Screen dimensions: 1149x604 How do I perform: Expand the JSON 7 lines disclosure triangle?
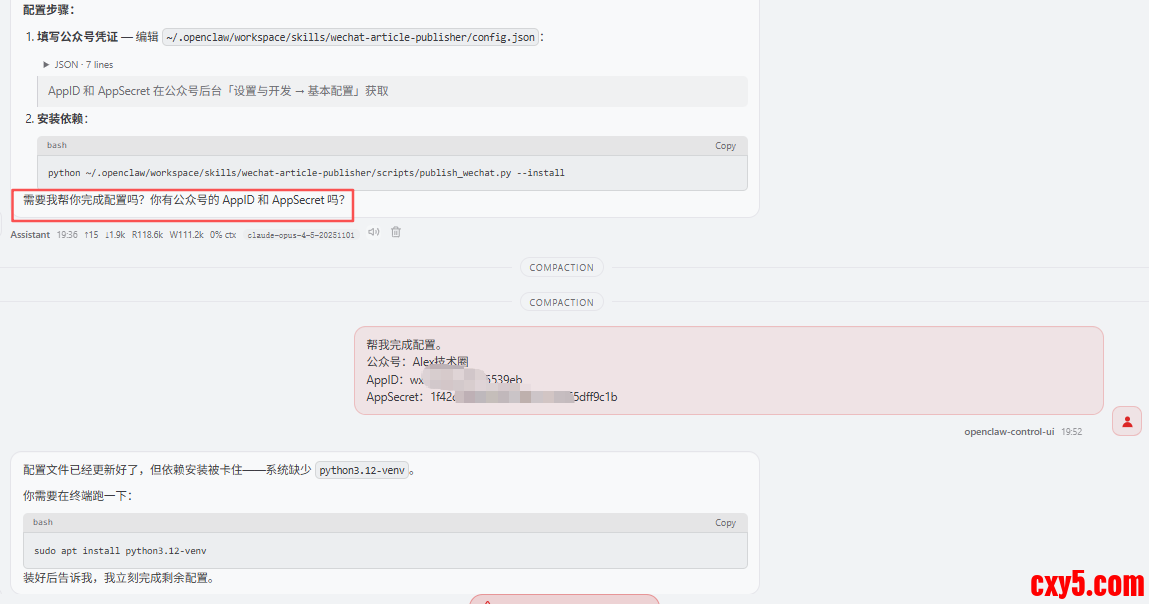point(46,65)
